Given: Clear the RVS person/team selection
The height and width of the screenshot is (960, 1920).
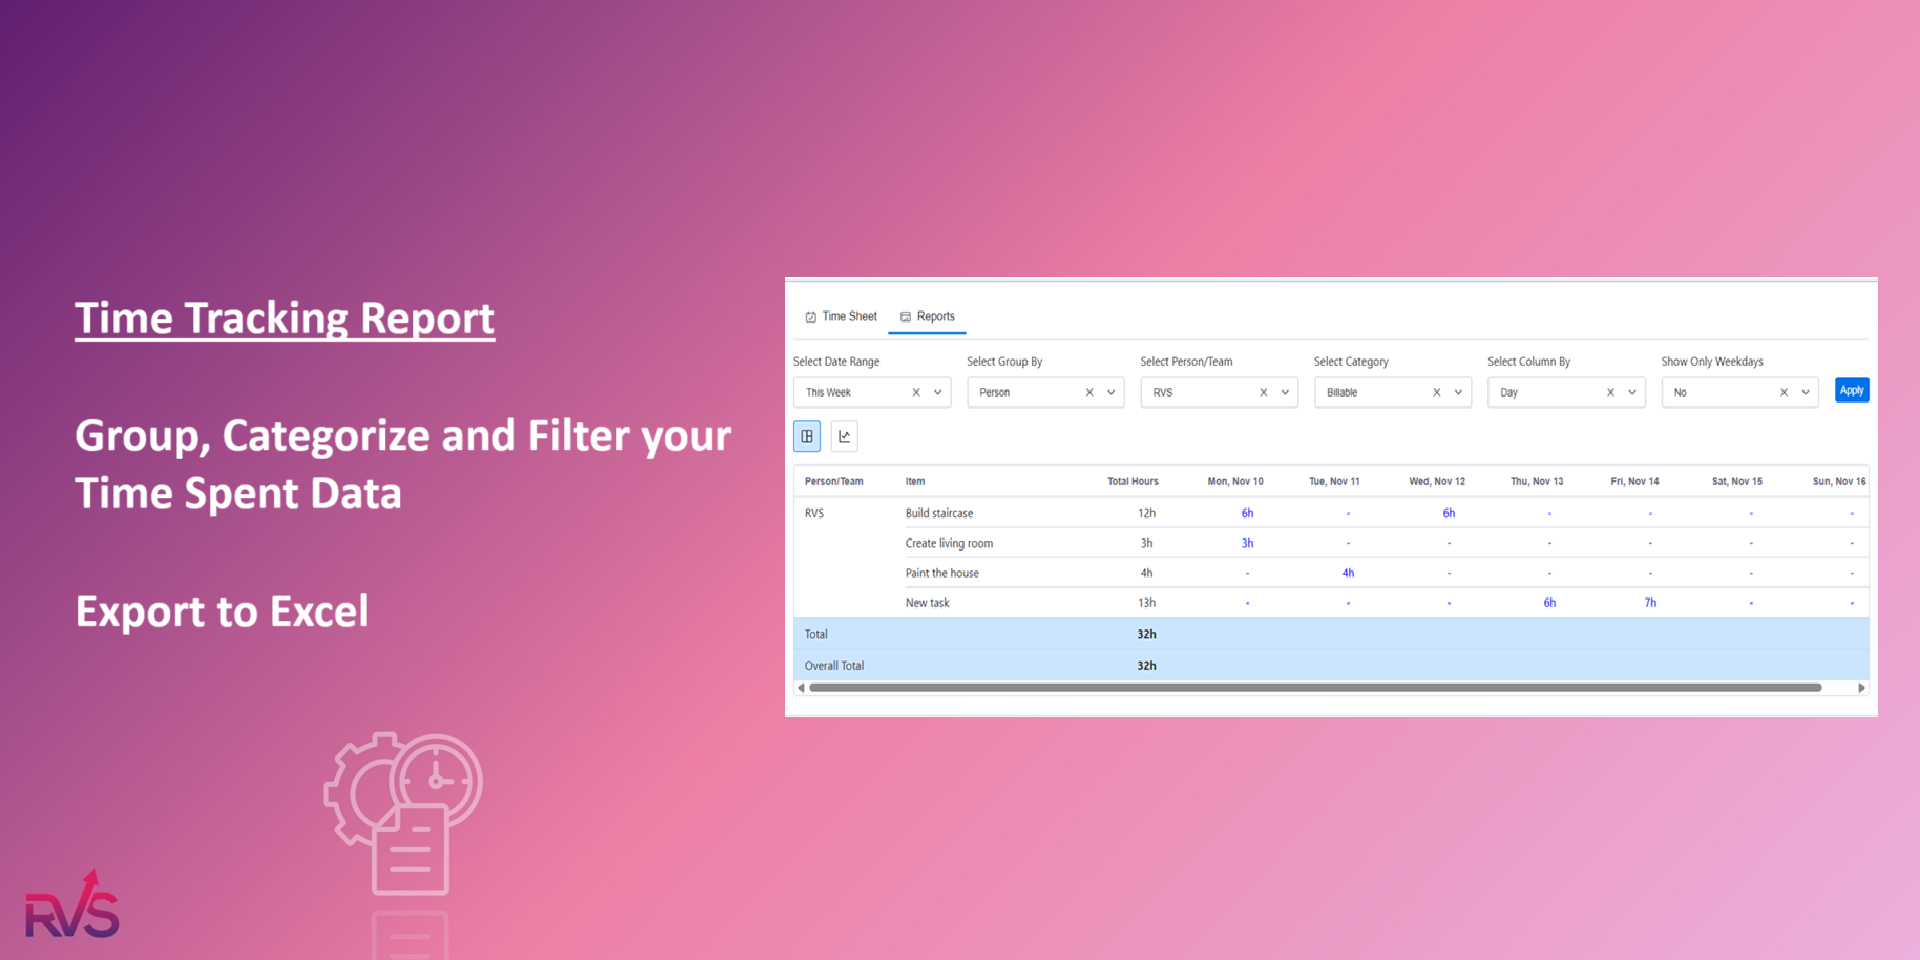Looking at the screenshot, I should (1263, 392).
